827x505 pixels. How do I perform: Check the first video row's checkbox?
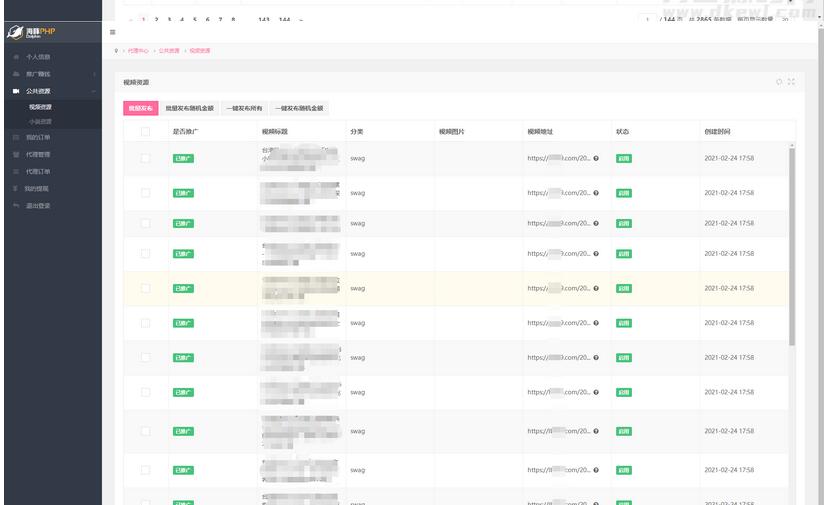145,158
